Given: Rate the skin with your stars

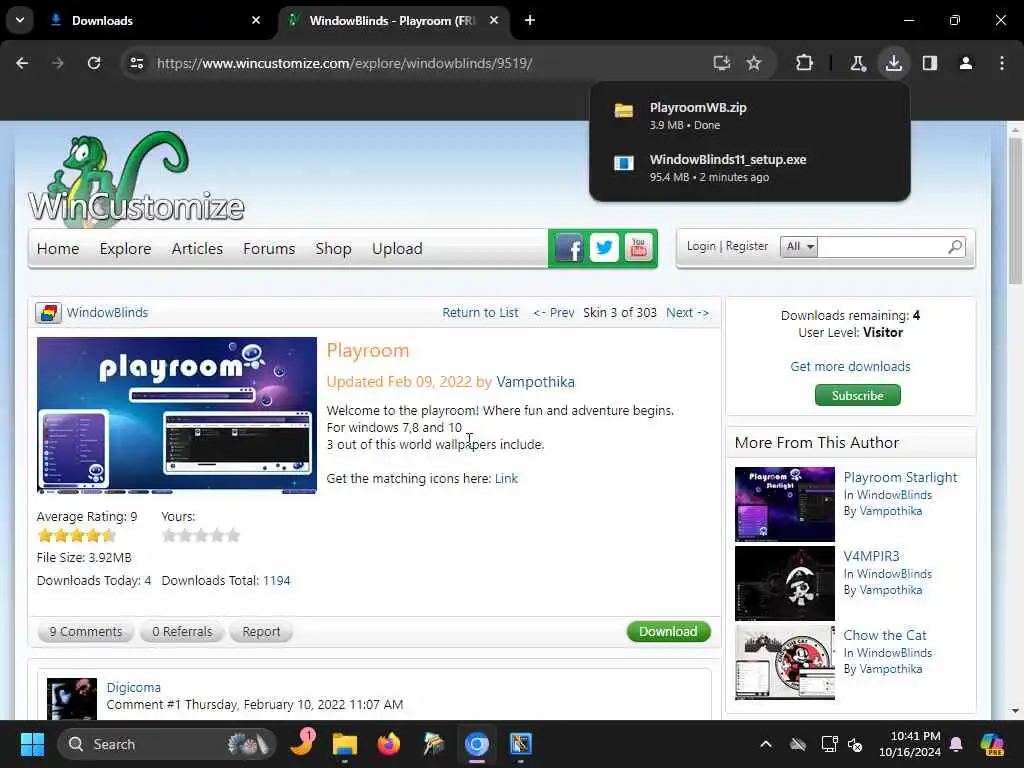Looking at the screenshot, I should pyautogui.click(x=201, y=536).
